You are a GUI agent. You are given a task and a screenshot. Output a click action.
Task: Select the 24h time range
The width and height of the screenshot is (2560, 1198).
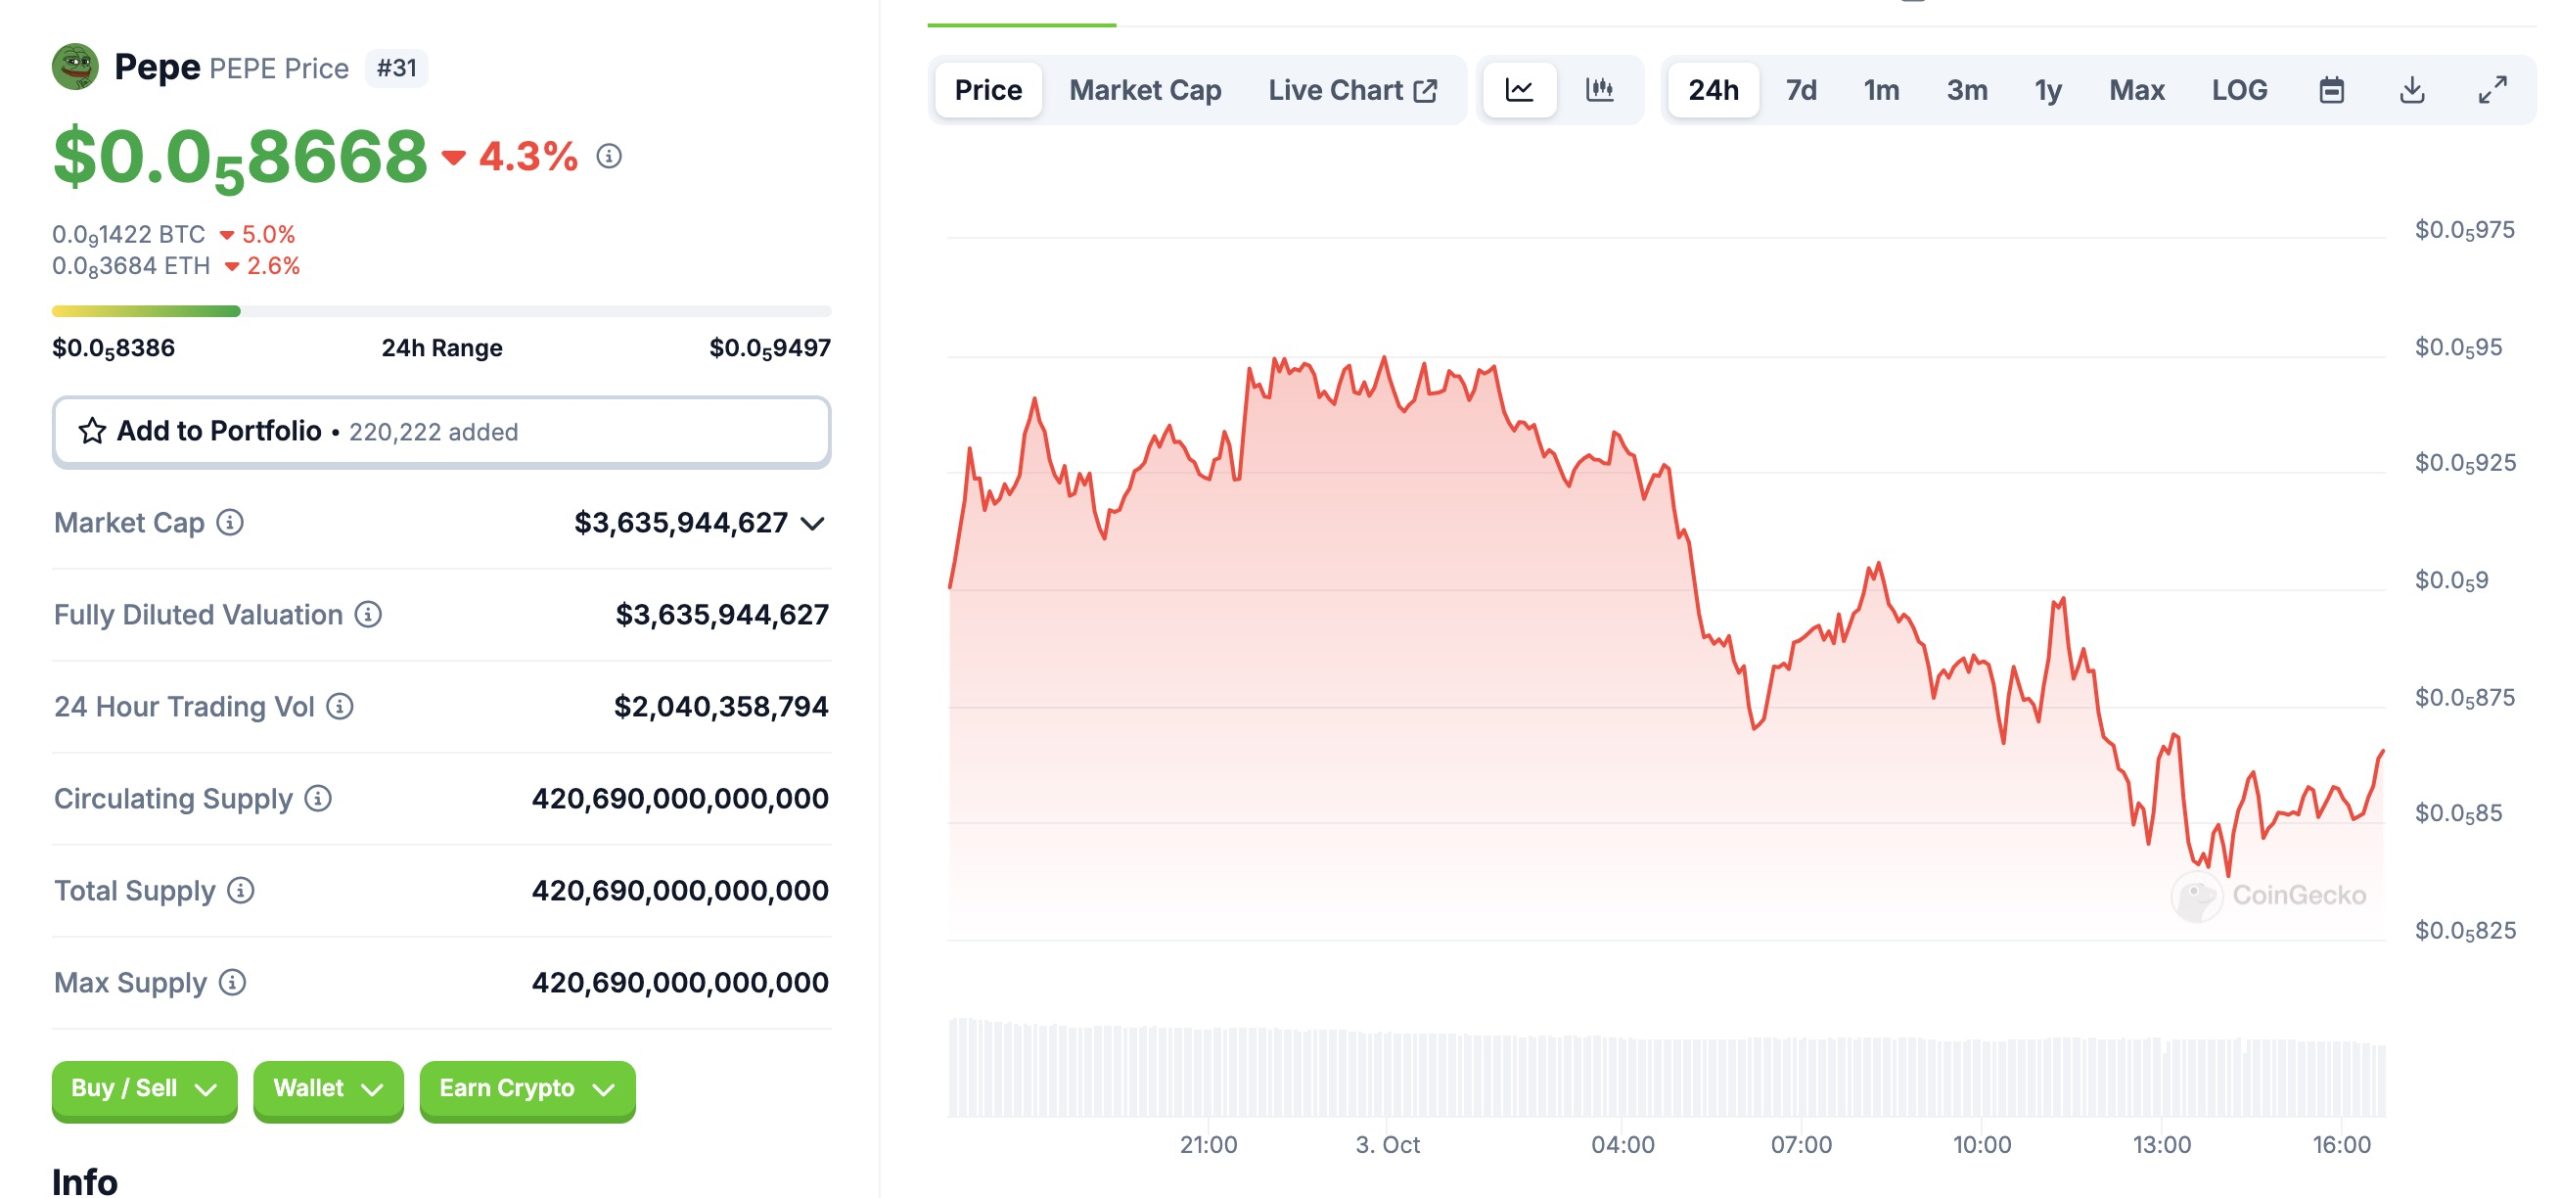point(1713,90)
